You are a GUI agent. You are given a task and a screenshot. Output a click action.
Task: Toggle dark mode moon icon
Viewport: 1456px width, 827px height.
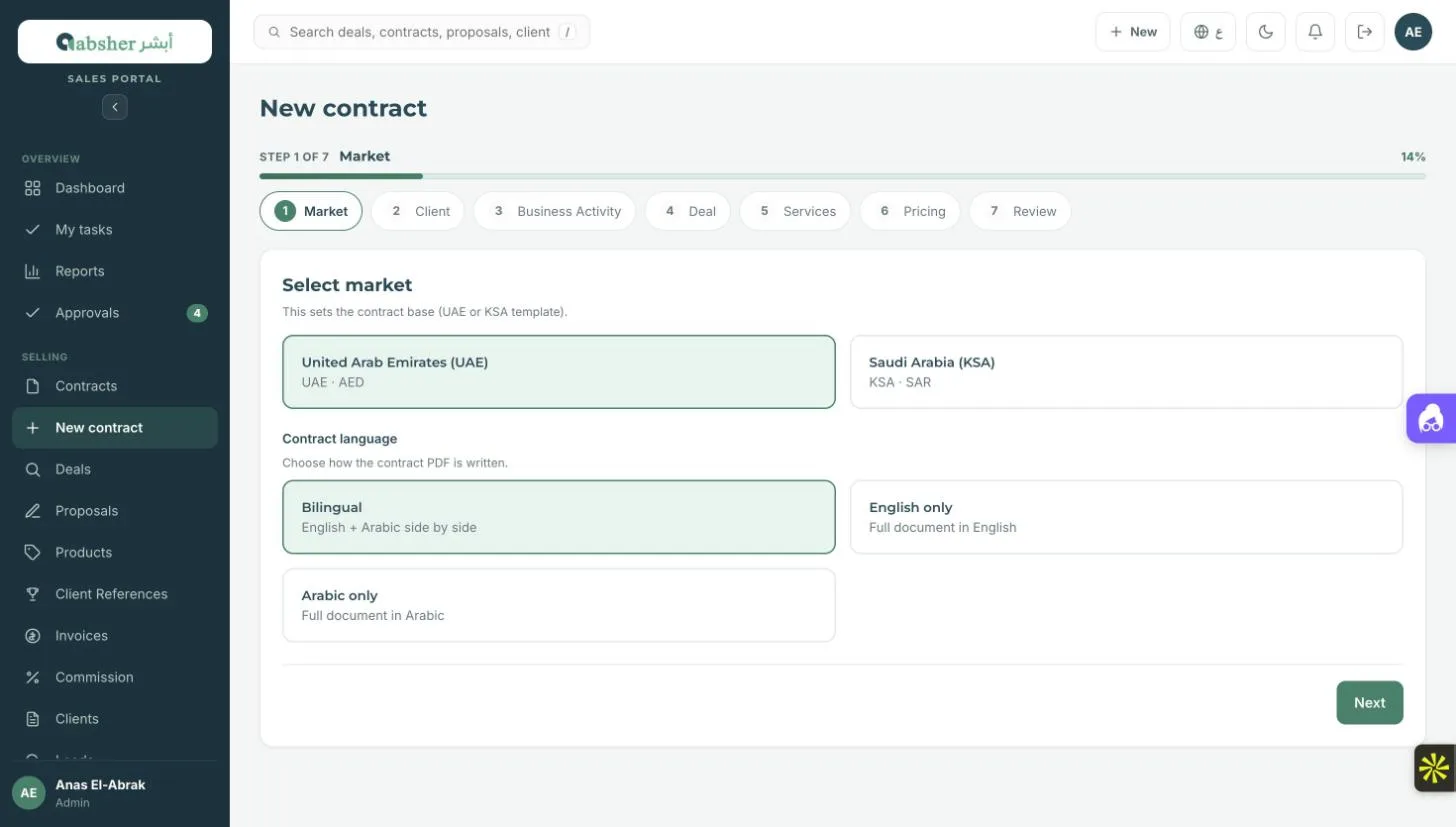[1265, 32]
